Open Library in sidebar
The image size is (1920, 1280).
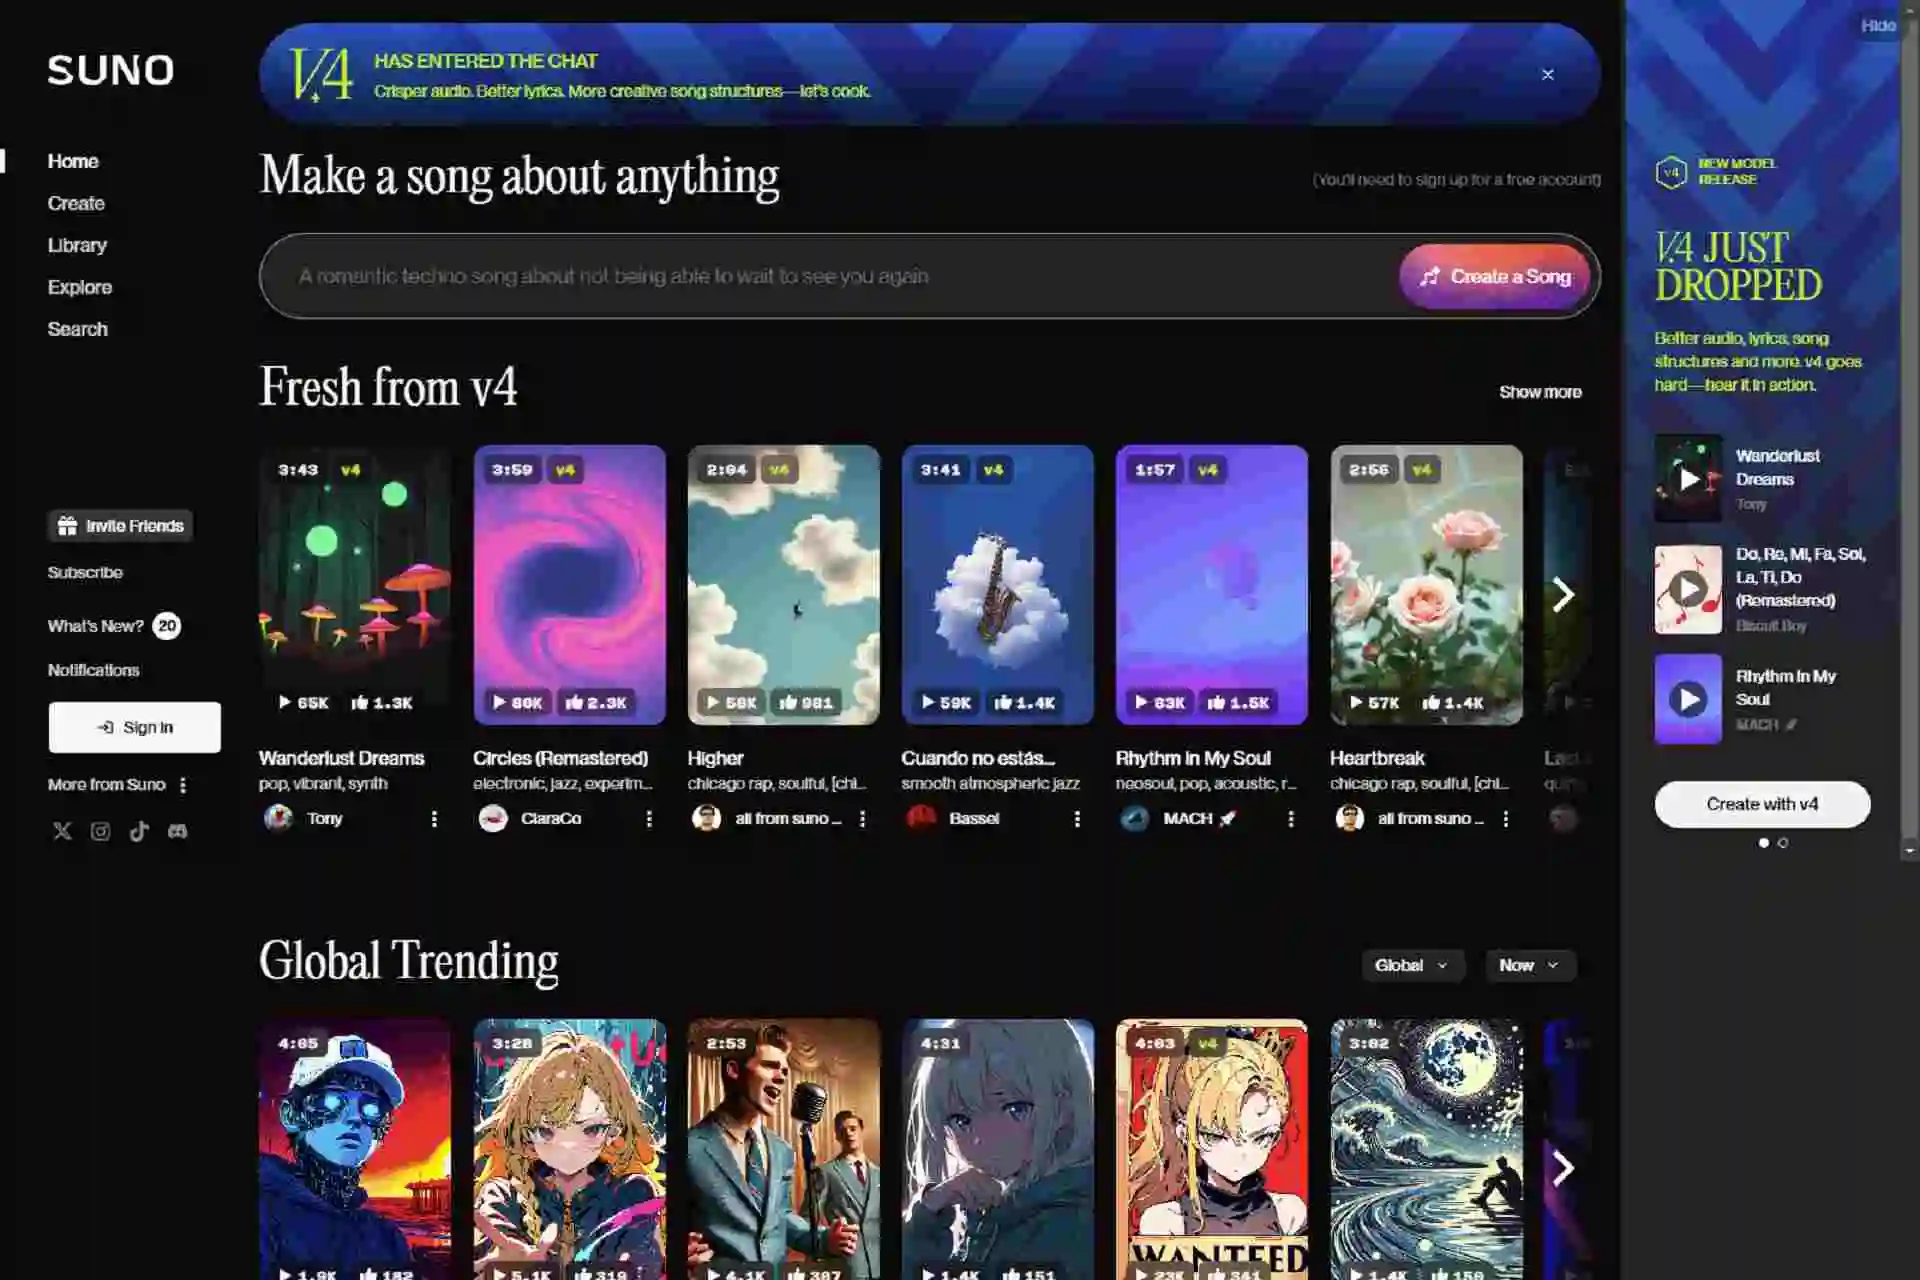coord(77,245)
